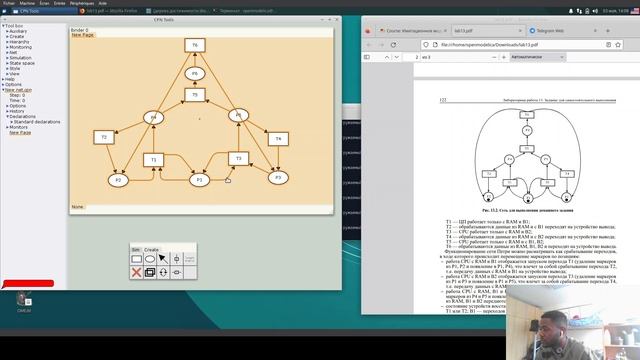Open the Écran menu
The width and height of the screenshot is (640, 360).
coord(44,3)
